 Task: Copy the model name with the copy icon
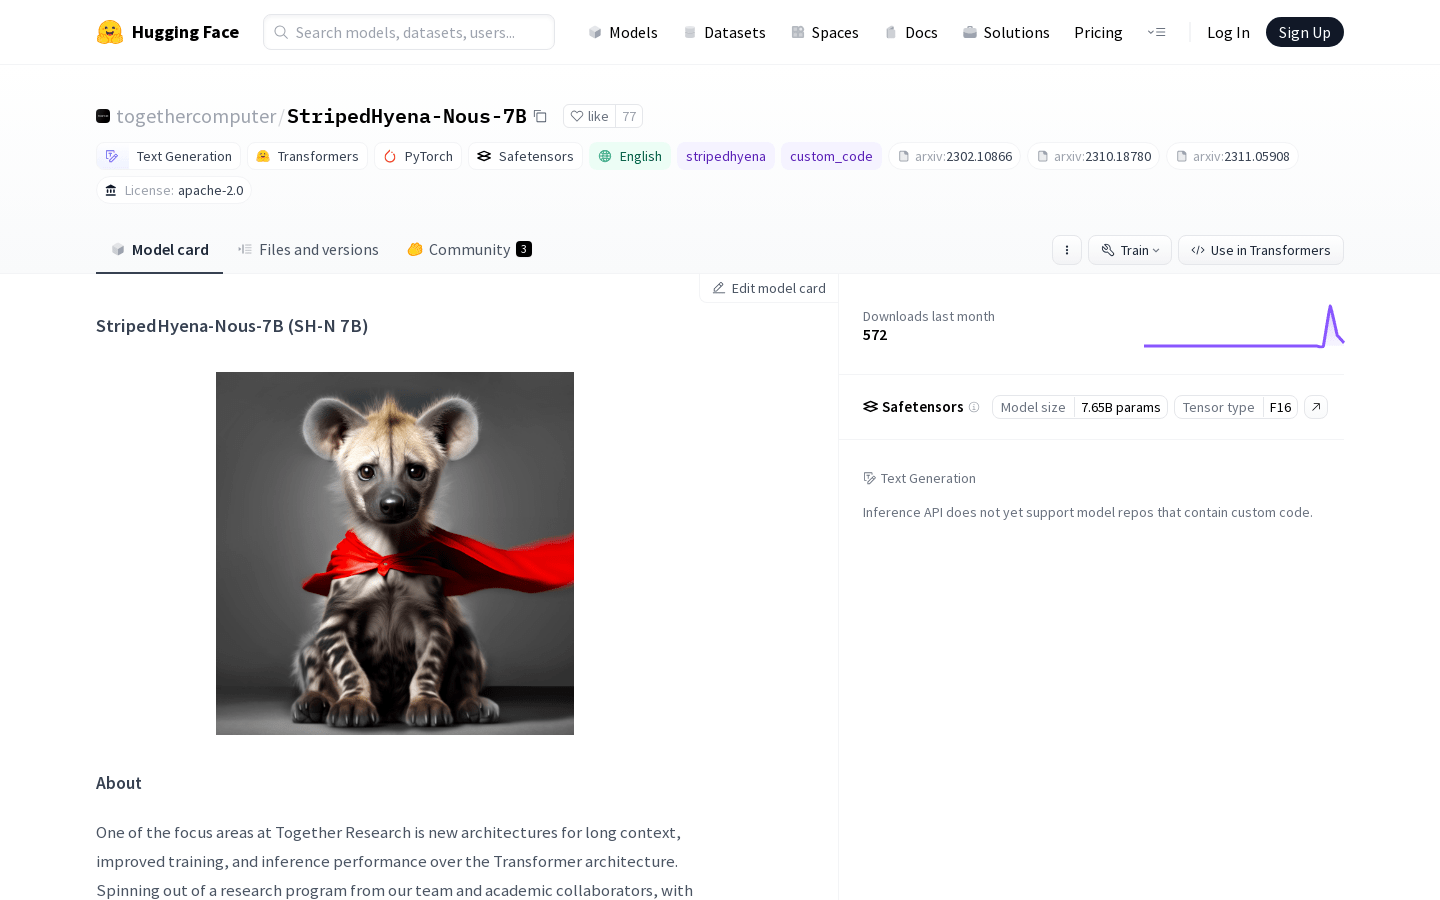pyautogui.click(x=540, y=116)
